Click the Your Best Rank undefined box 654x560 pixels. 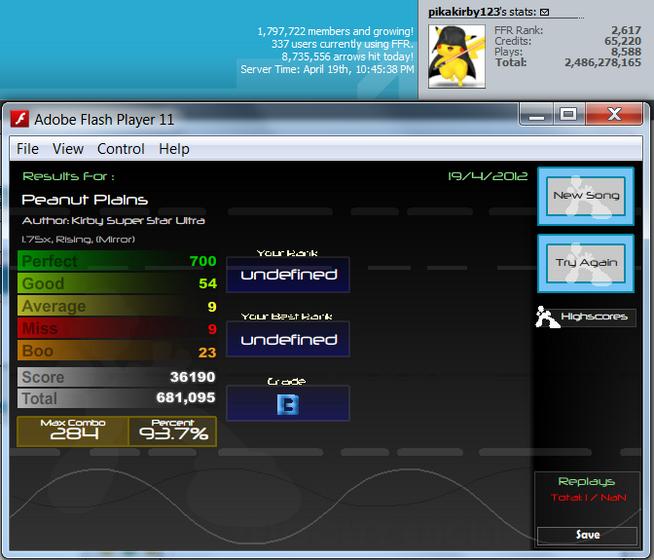(x=288, y=339)
